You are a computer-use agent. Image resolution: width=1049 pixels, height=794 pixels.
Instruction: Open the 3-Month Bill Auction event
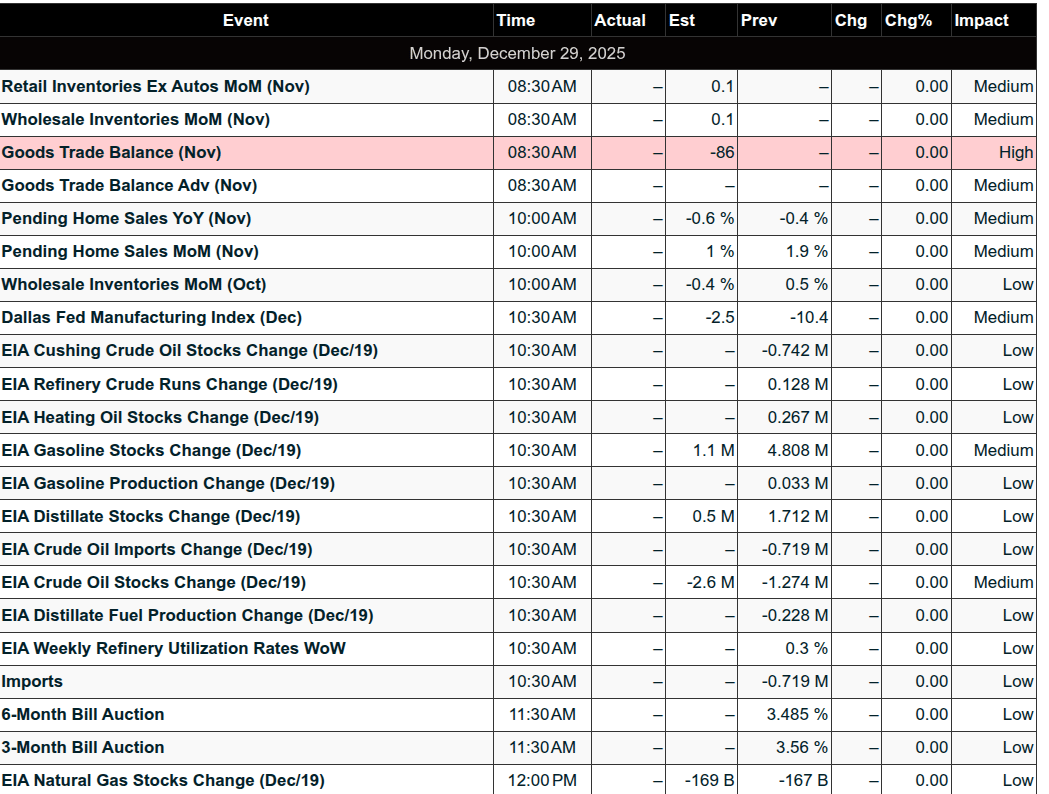tap(83, 748)
